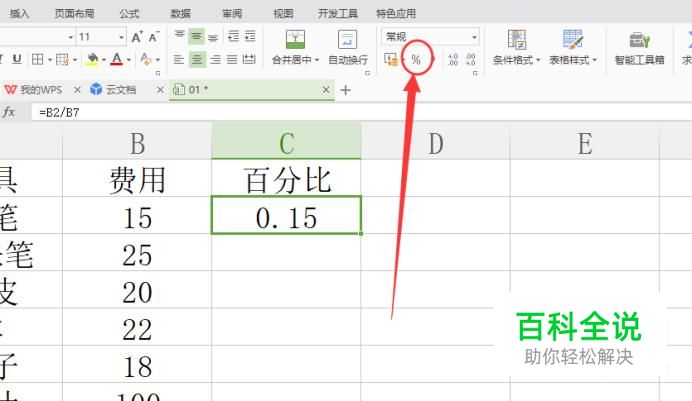Click the align left icon
Viewport: 692px width, 401px height.
coord(179,59)
